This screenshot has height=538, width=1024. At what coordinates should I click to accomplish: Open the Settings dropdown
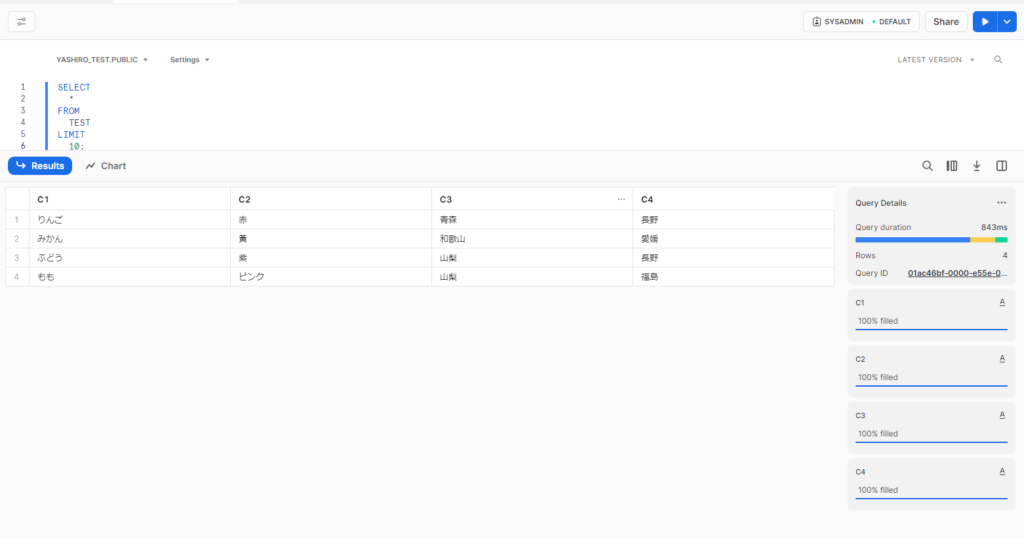(x=189, y=60)
